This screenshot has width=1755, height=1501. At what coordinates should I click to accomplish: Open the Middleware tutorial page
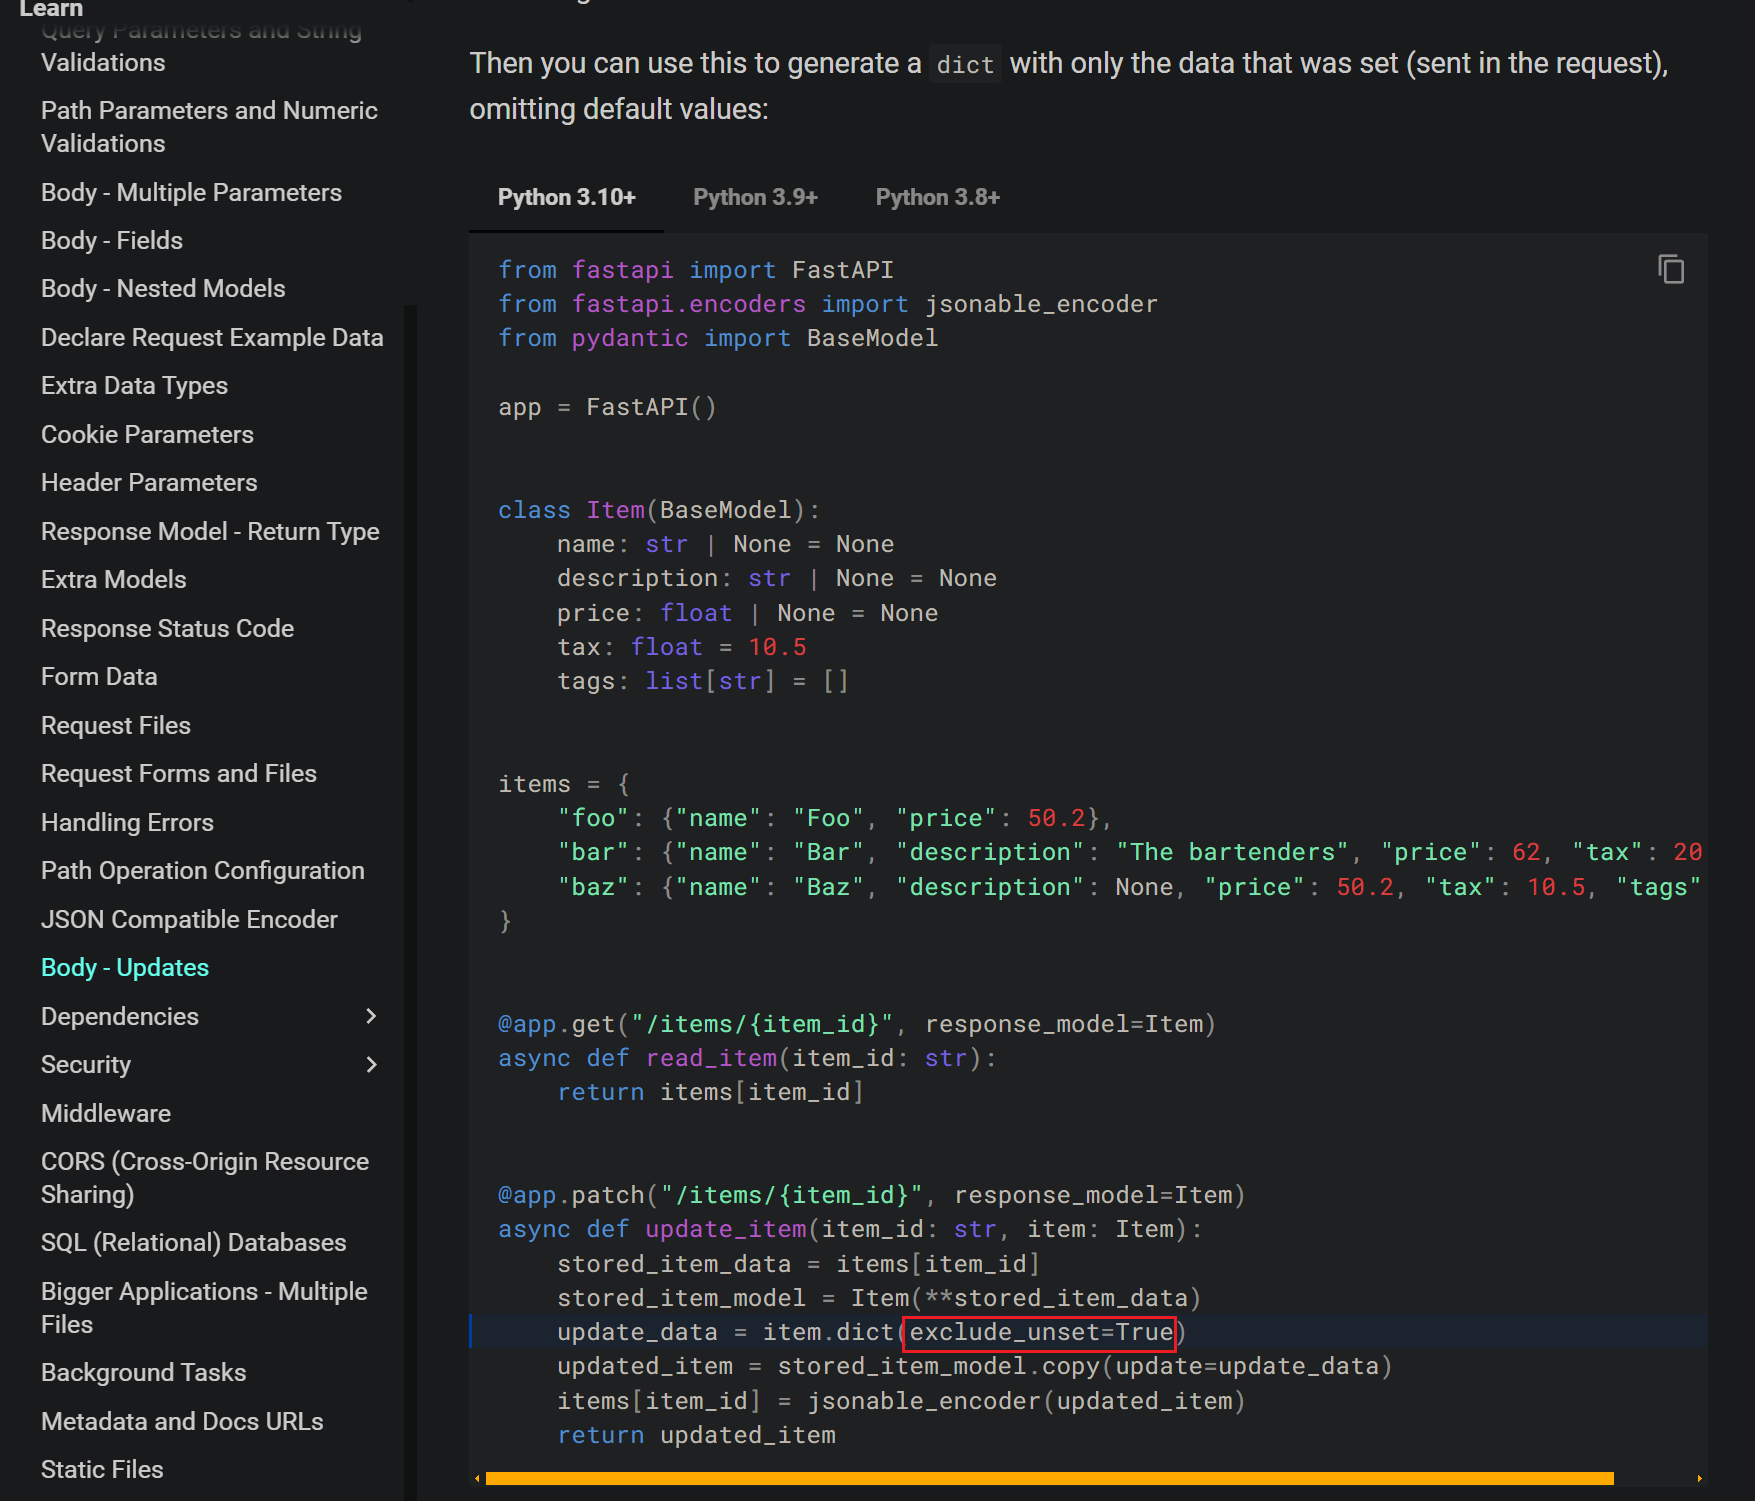[106, 1114]
